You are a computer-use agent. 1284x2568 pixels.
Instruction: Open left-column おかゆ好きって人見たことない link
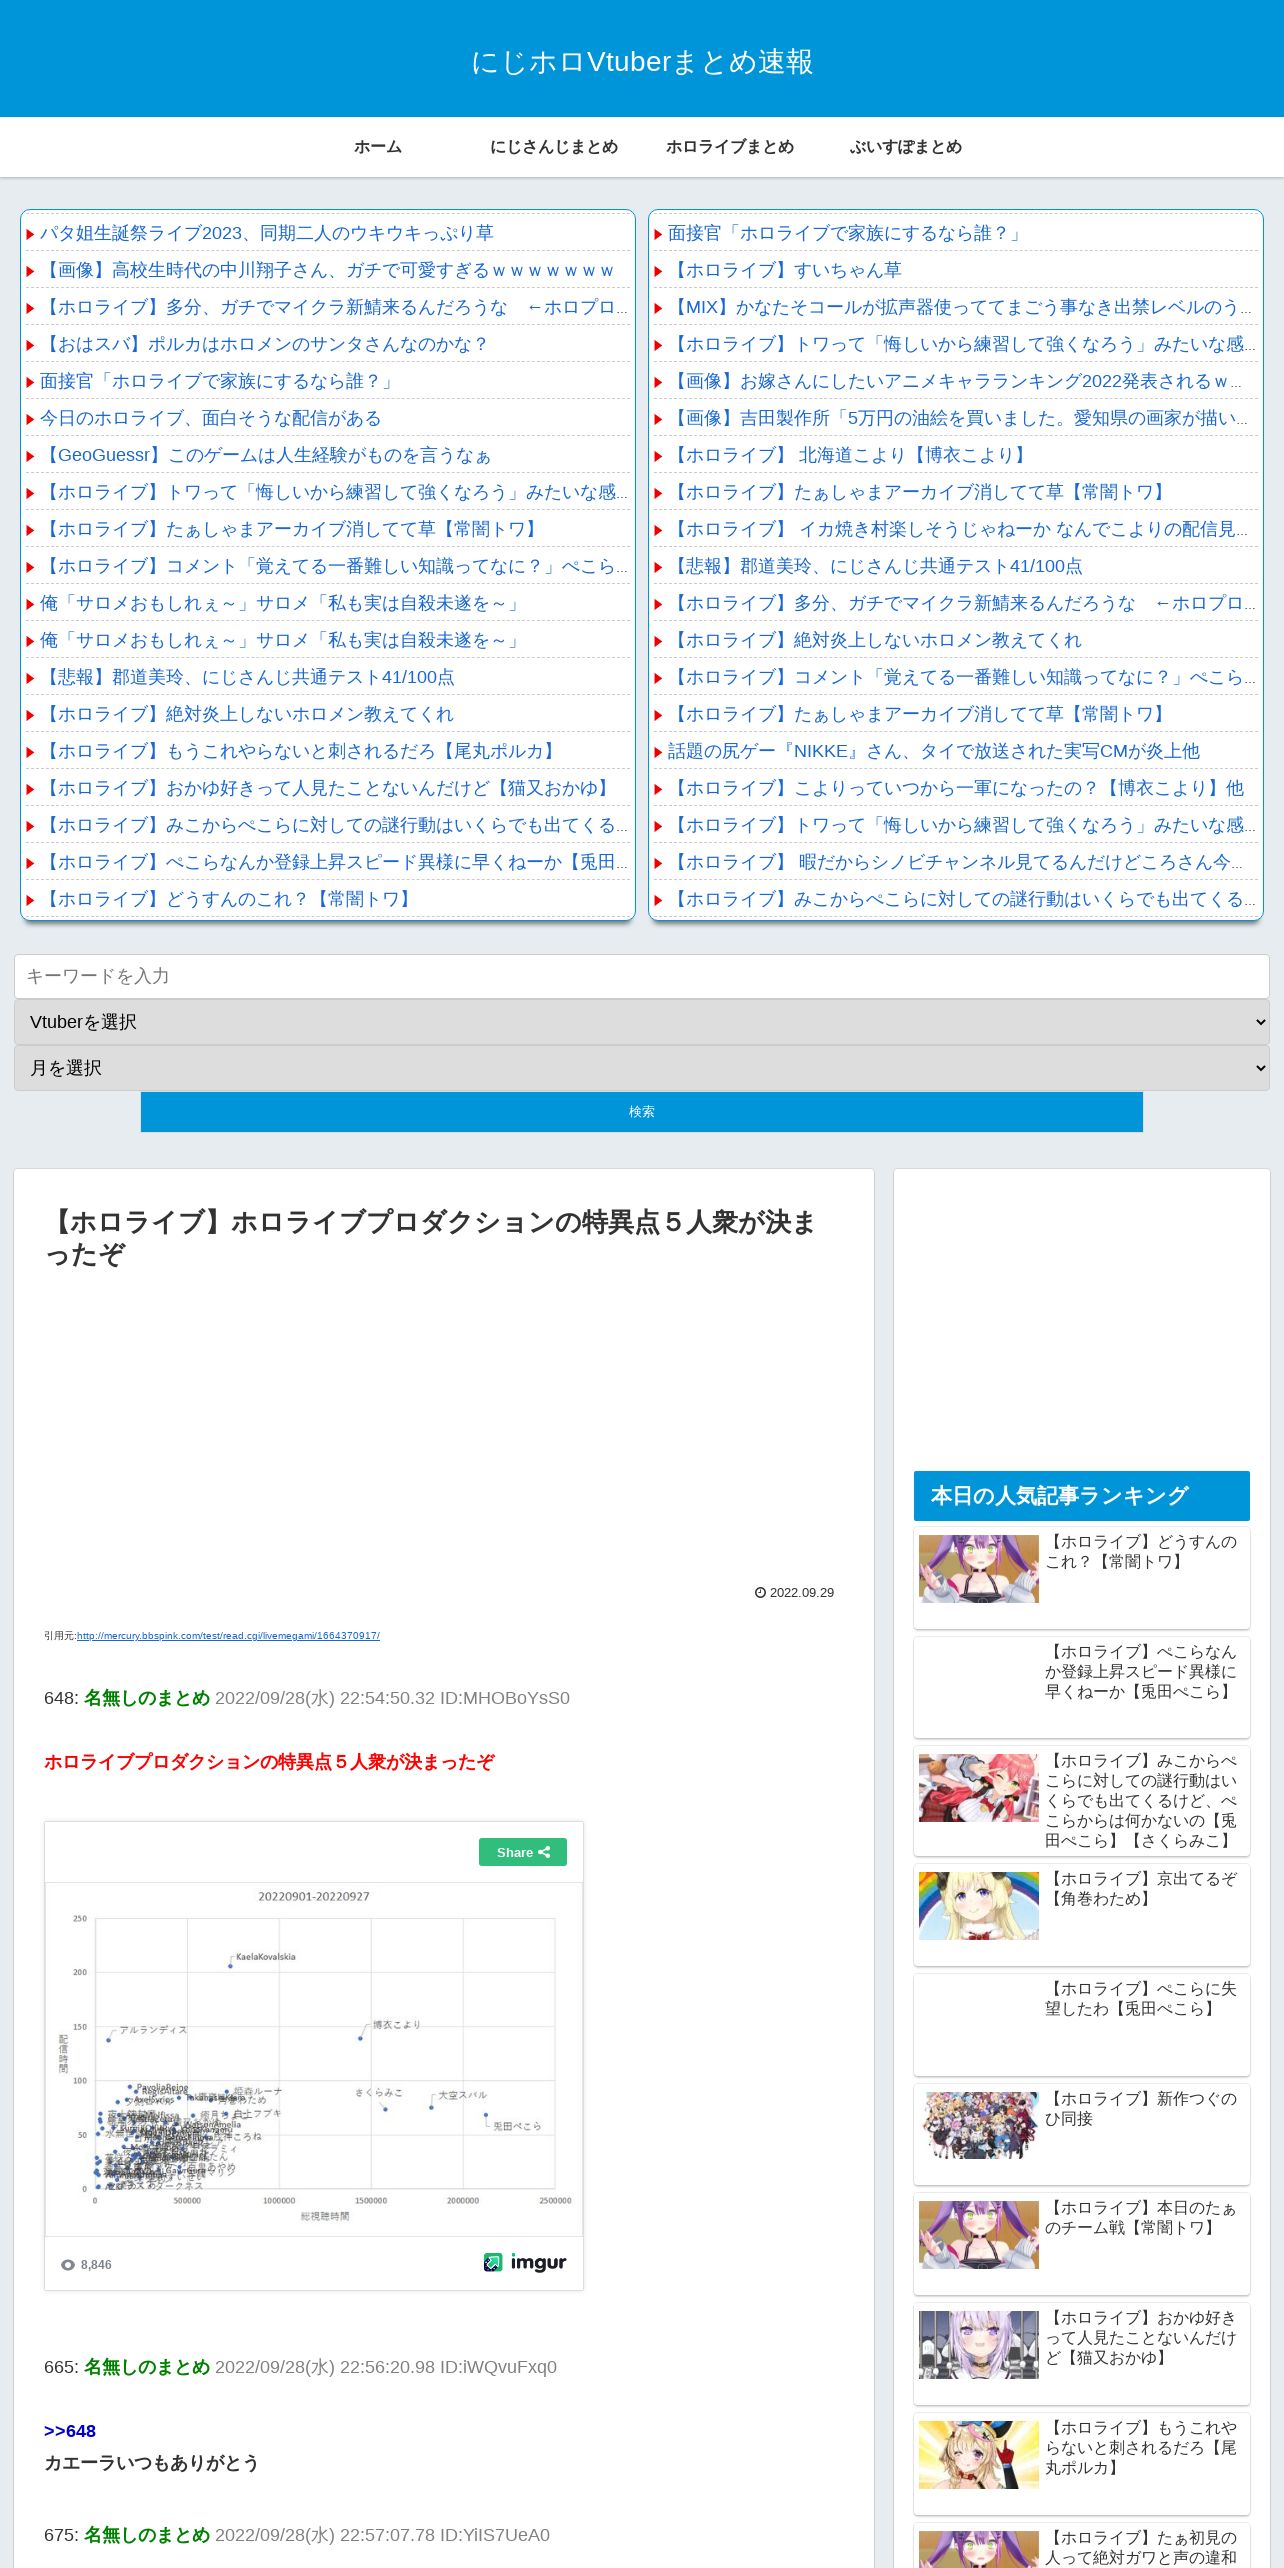point(327,788)
